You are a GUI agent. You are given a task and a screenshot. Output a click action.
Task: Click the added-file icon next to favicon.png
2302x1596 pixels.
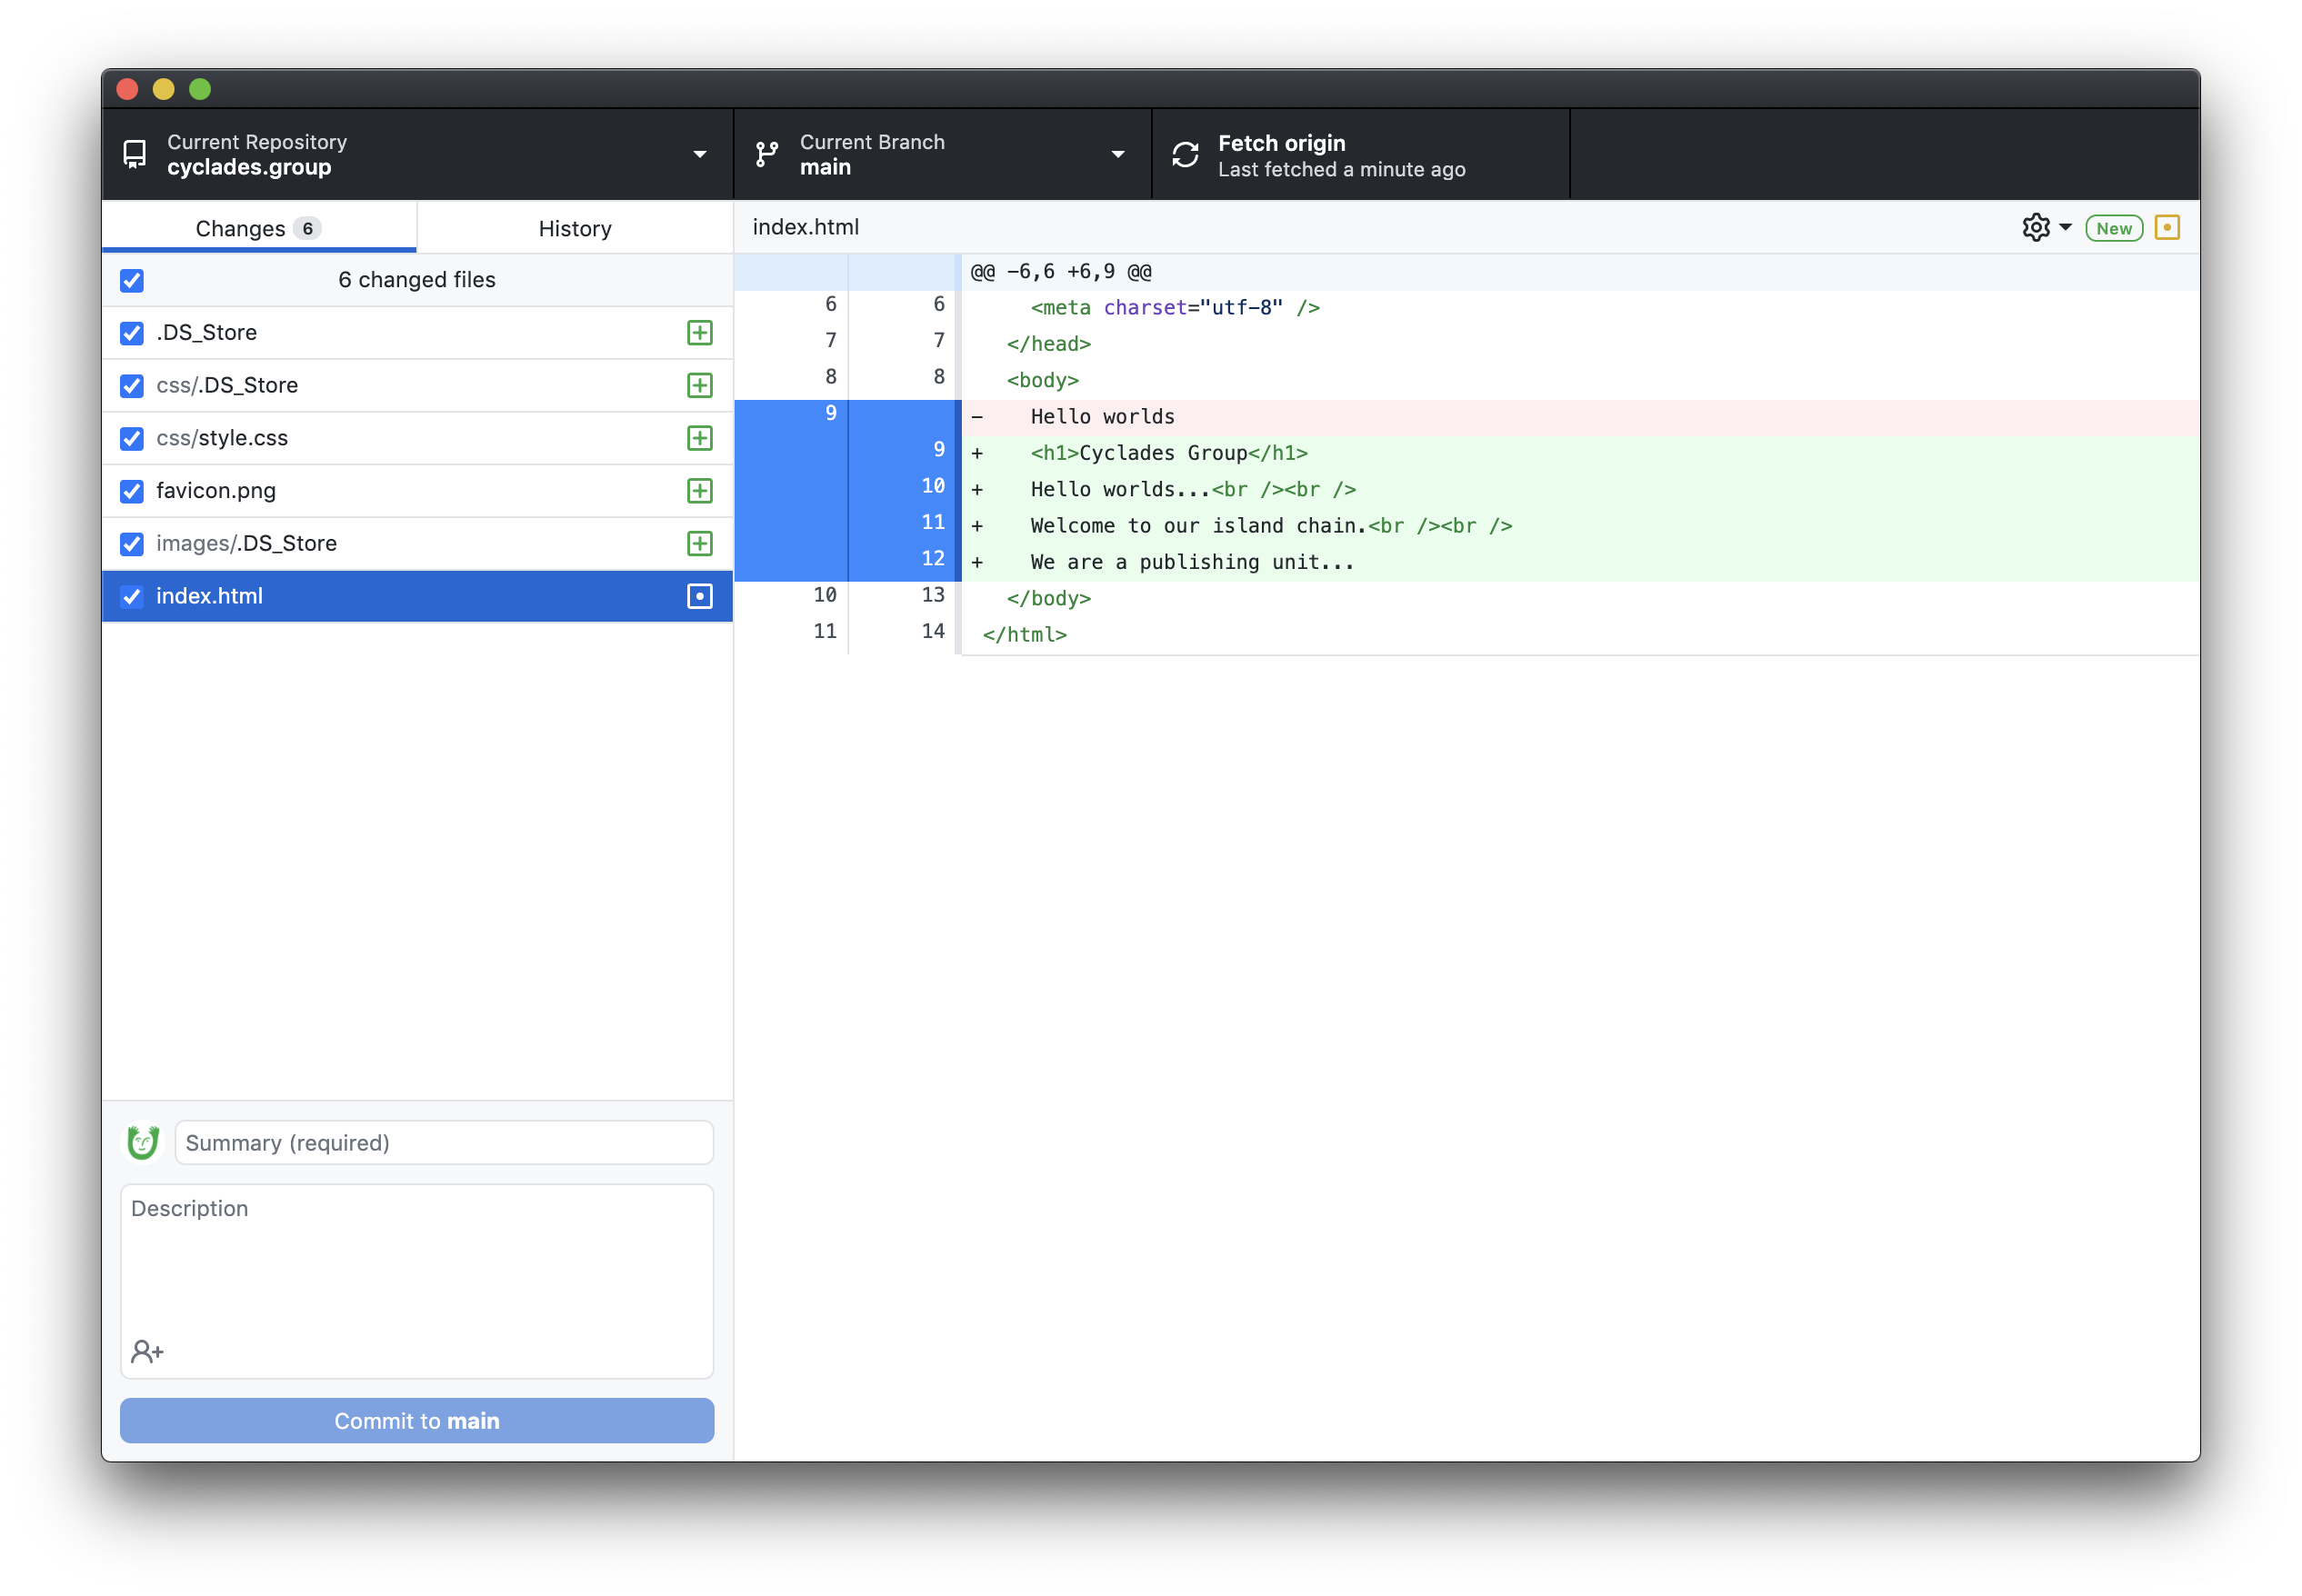coord(700,491)
